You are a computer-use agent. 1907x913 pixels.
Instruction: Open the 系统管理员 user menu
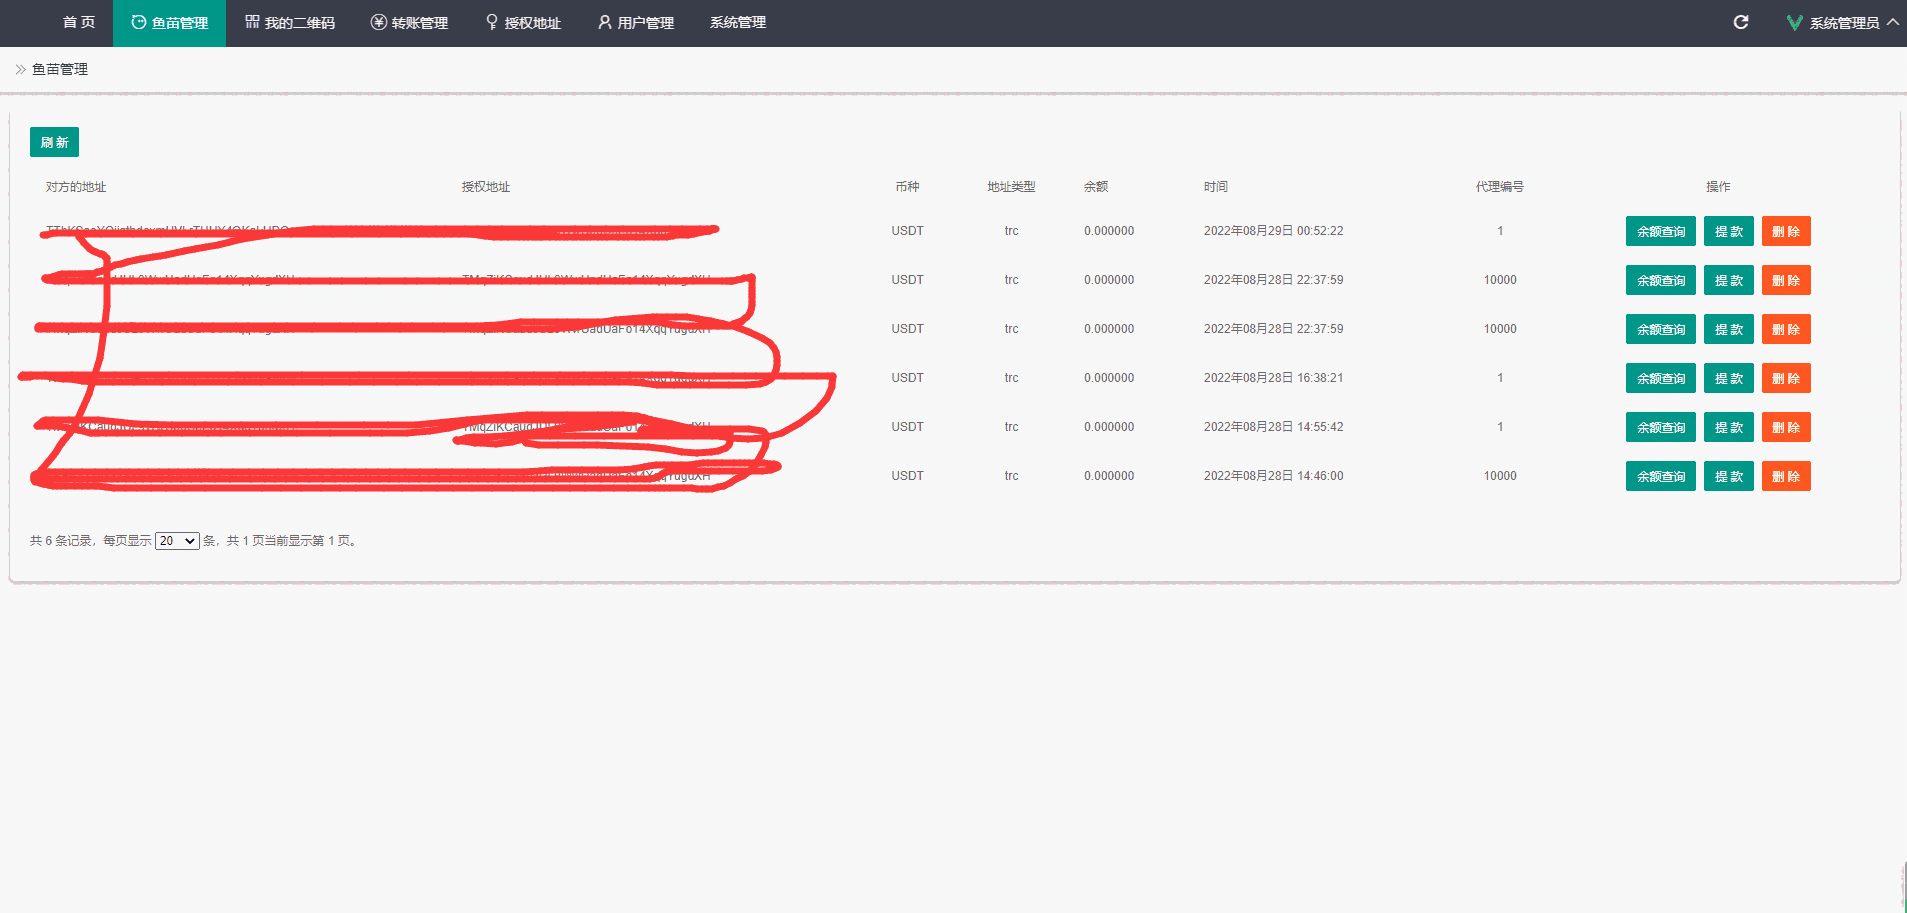(x=1843, y=23)
